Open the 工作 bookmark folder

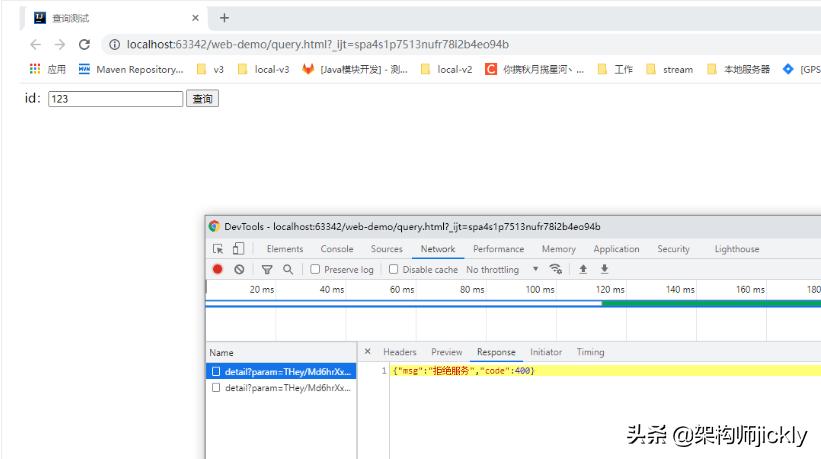(615, 69)
